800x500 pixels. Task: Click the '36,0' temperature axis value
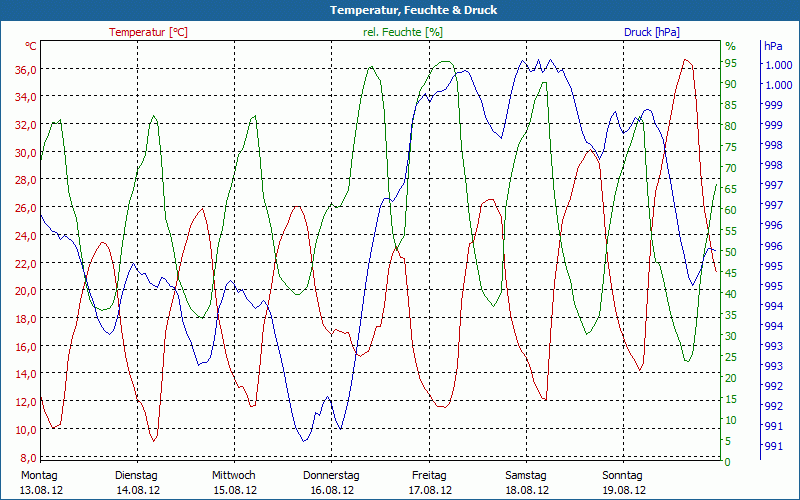[x=26, y=70]
